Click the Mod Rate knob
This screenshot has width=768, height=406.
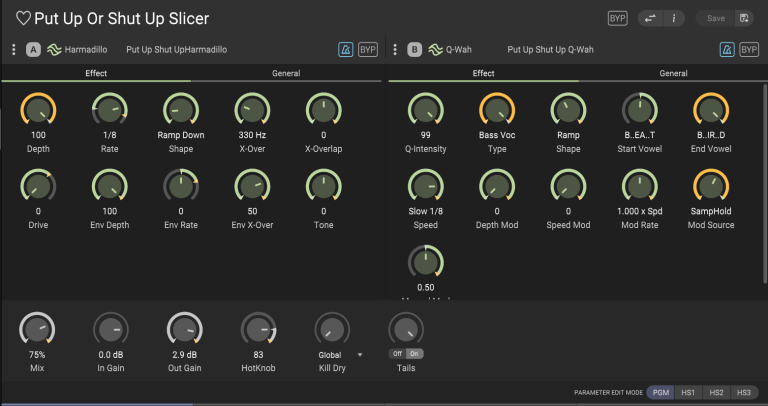coord(640,187)
